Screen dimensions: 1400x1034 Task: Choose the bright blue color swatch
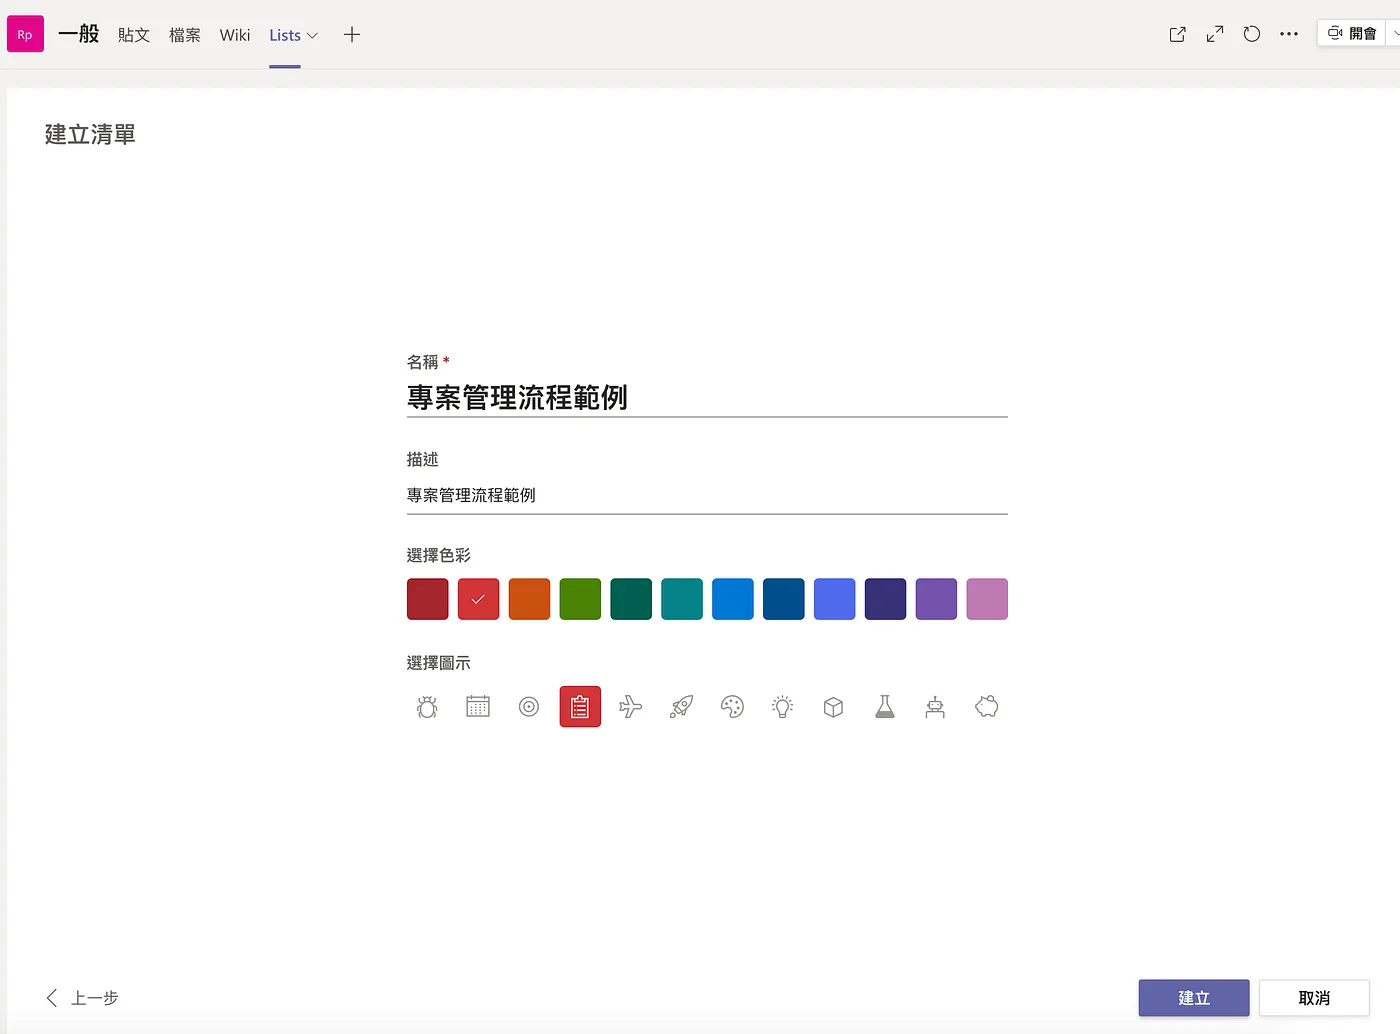[x=733, y=599]
